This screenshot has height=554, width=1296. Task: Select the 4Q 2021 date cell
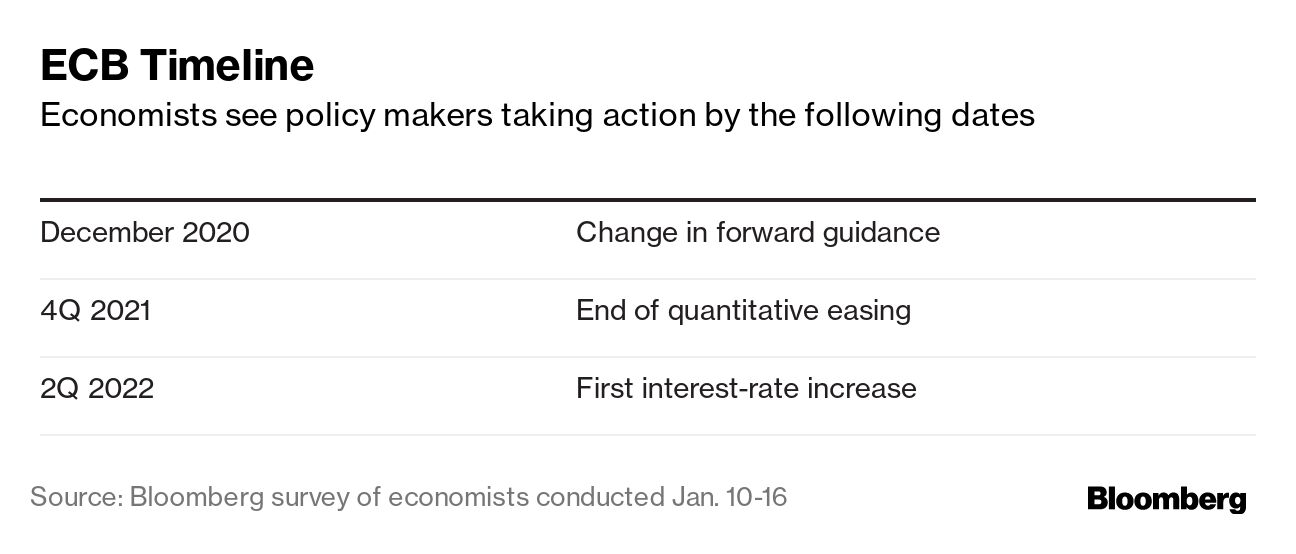coord(96,310)
